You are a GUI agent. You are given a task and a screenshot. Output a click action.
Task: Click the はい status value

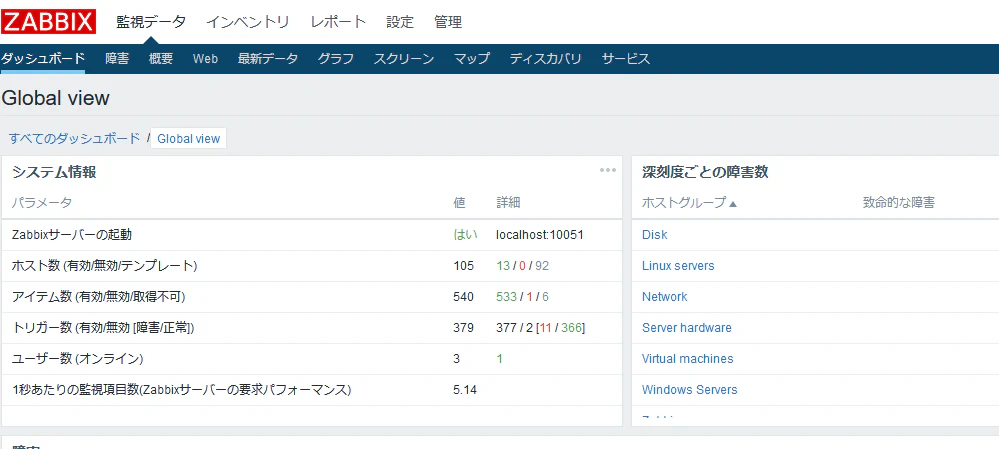[465, 235]
